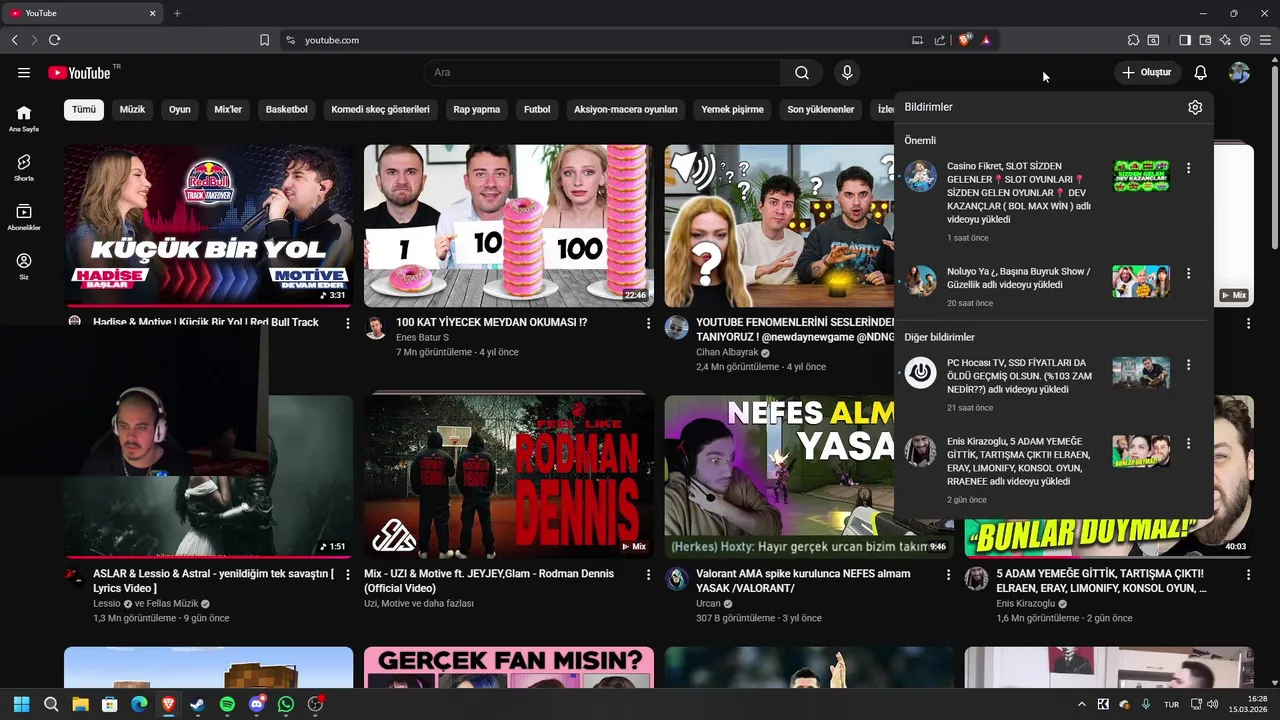
Task: Open WhatsApp from the taskbar
Action: [286, 704]
